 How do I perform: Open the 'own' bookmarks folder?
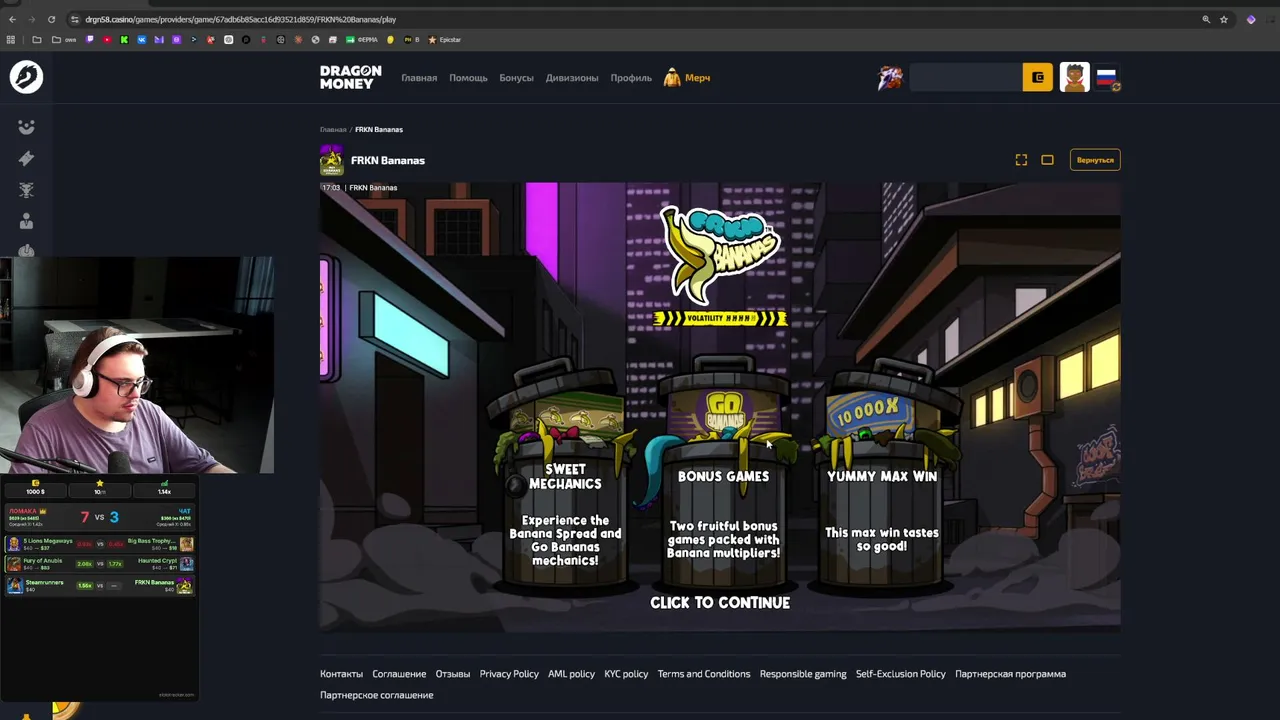tap(66, 40)
